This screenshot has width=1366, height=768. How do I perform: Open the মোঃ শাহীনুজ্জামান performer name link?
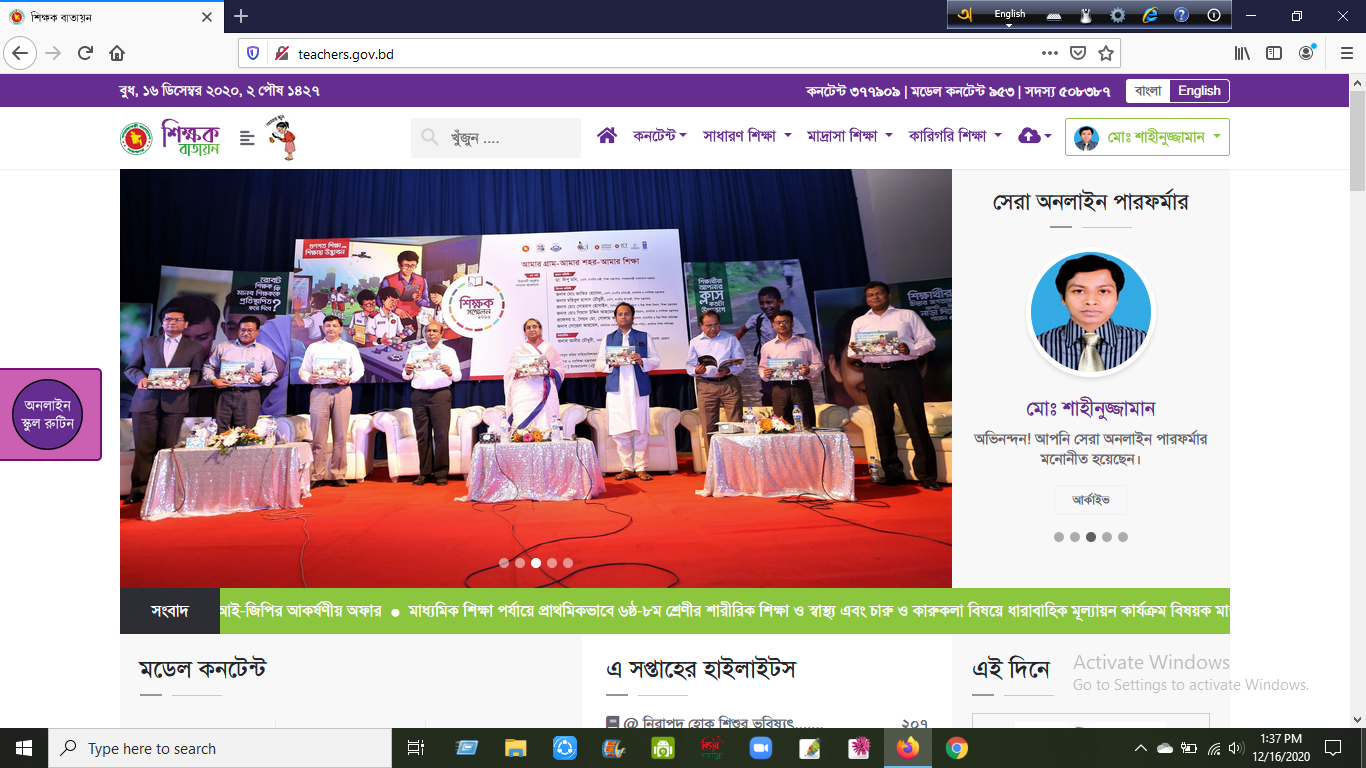[1091, 409]
